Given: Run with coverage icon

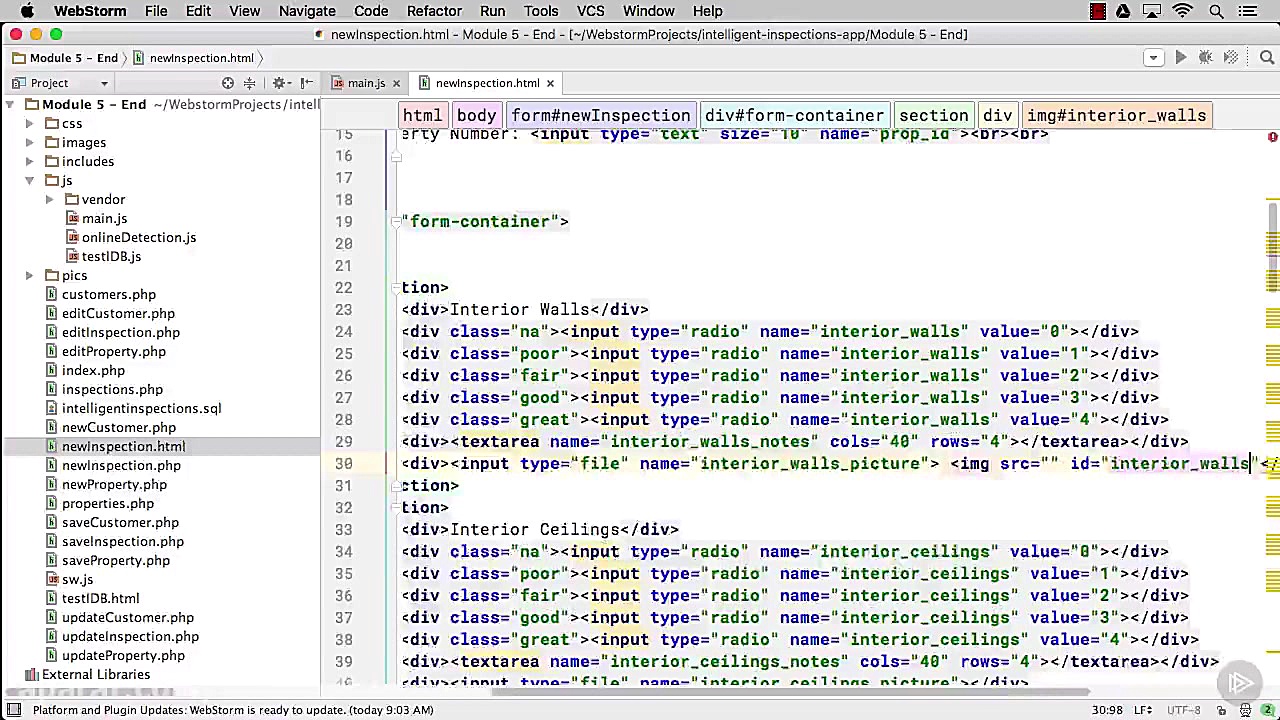Looking at the screenshot, I should tap(1231, 58).
